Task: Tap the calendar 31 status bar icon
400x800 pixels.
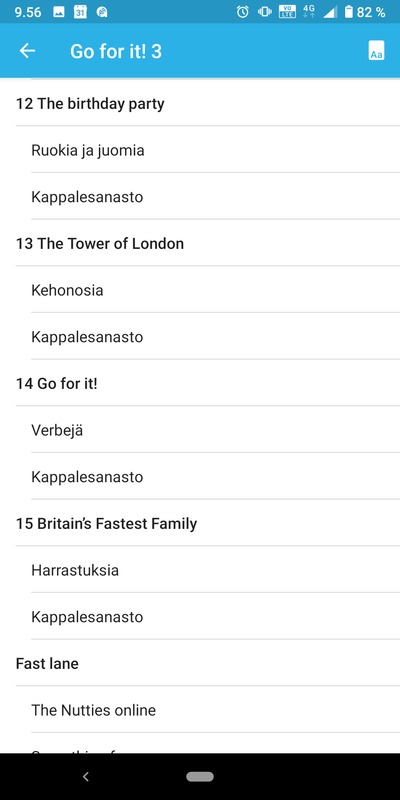Action: pos(80,12)
